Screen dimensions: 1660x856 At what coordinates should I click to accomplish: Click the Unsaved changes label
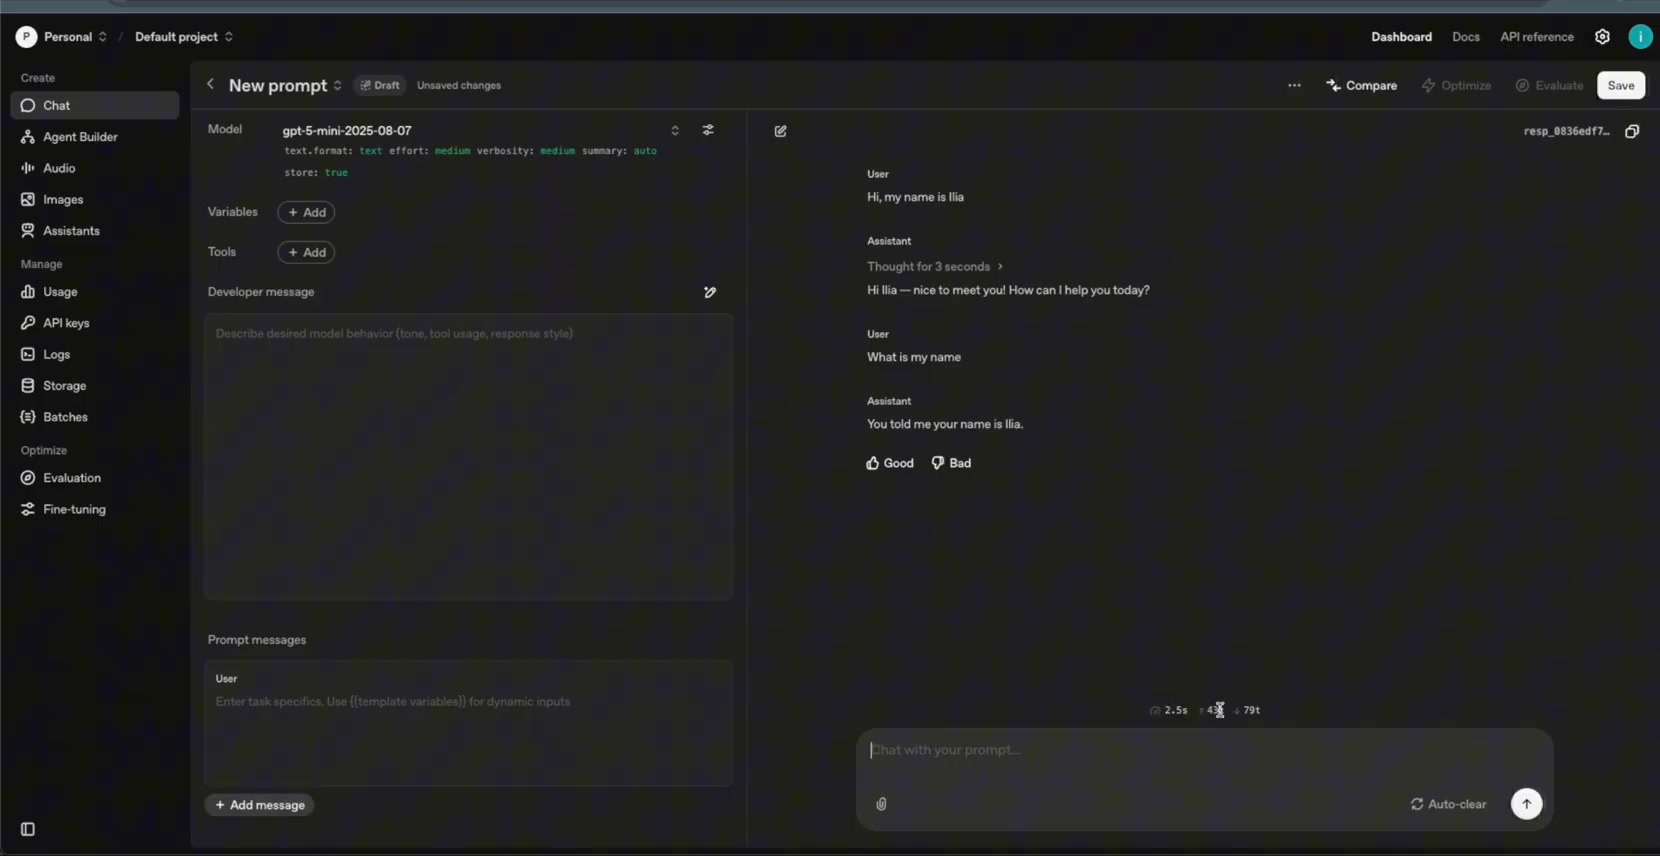click(459, 86)
